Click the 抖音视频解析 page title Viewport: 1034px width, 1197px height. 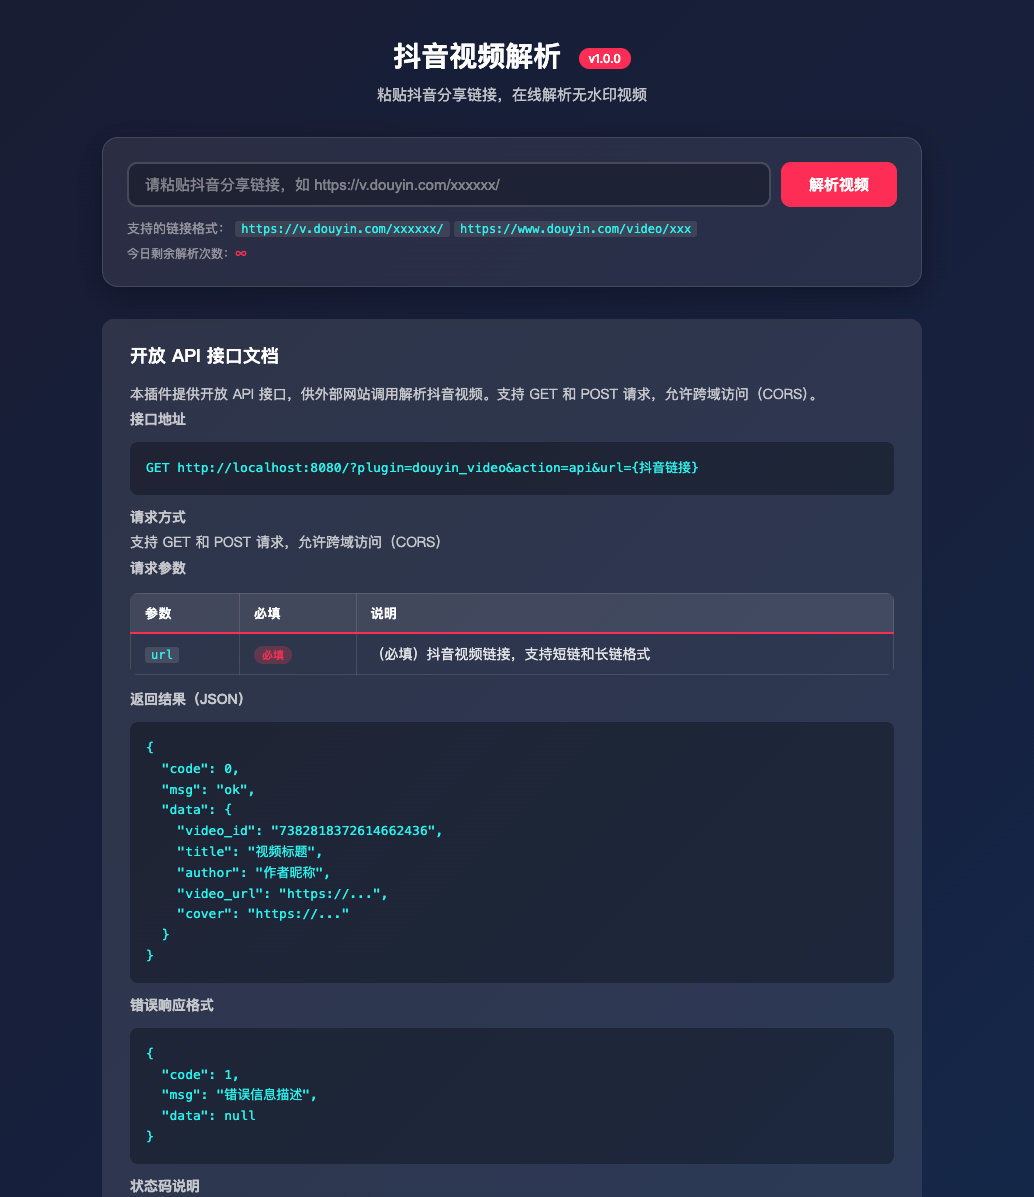(x=477, y=57)
